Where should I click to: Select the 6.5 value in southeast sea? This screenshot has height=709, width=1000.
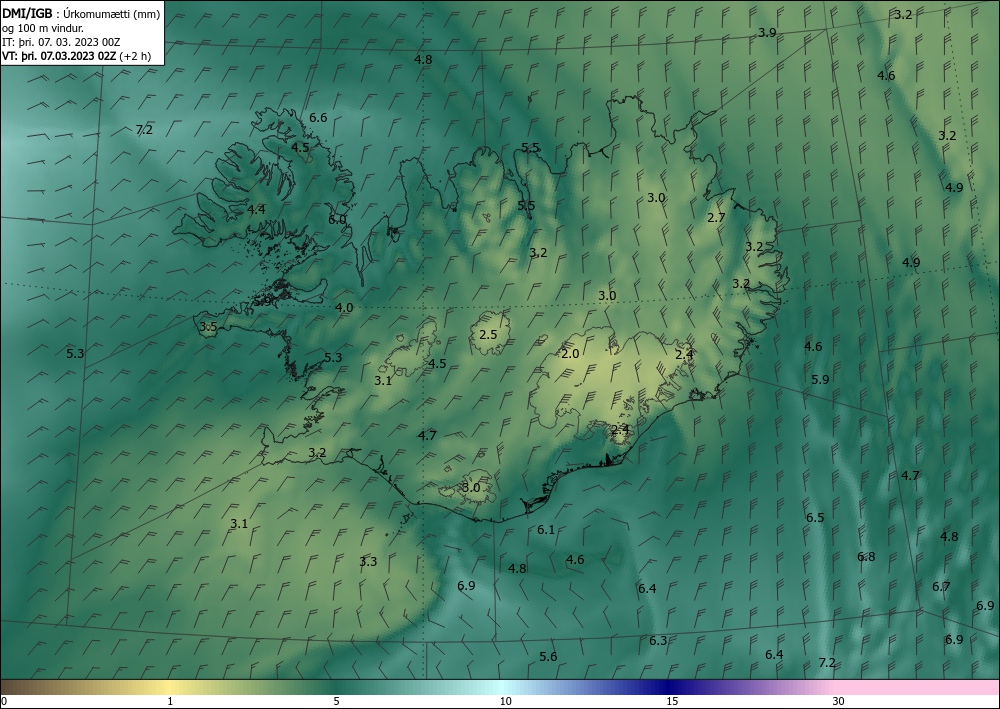point(815,518)
